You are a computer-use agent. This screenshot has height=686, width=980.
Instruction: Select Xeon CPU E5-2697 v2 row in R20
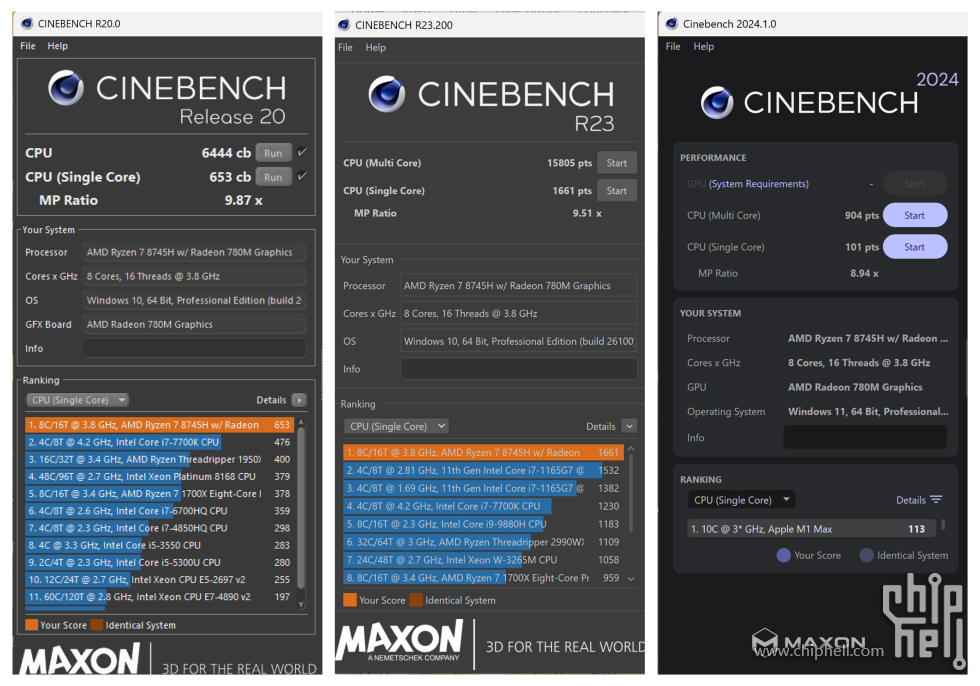click(159, 579)
